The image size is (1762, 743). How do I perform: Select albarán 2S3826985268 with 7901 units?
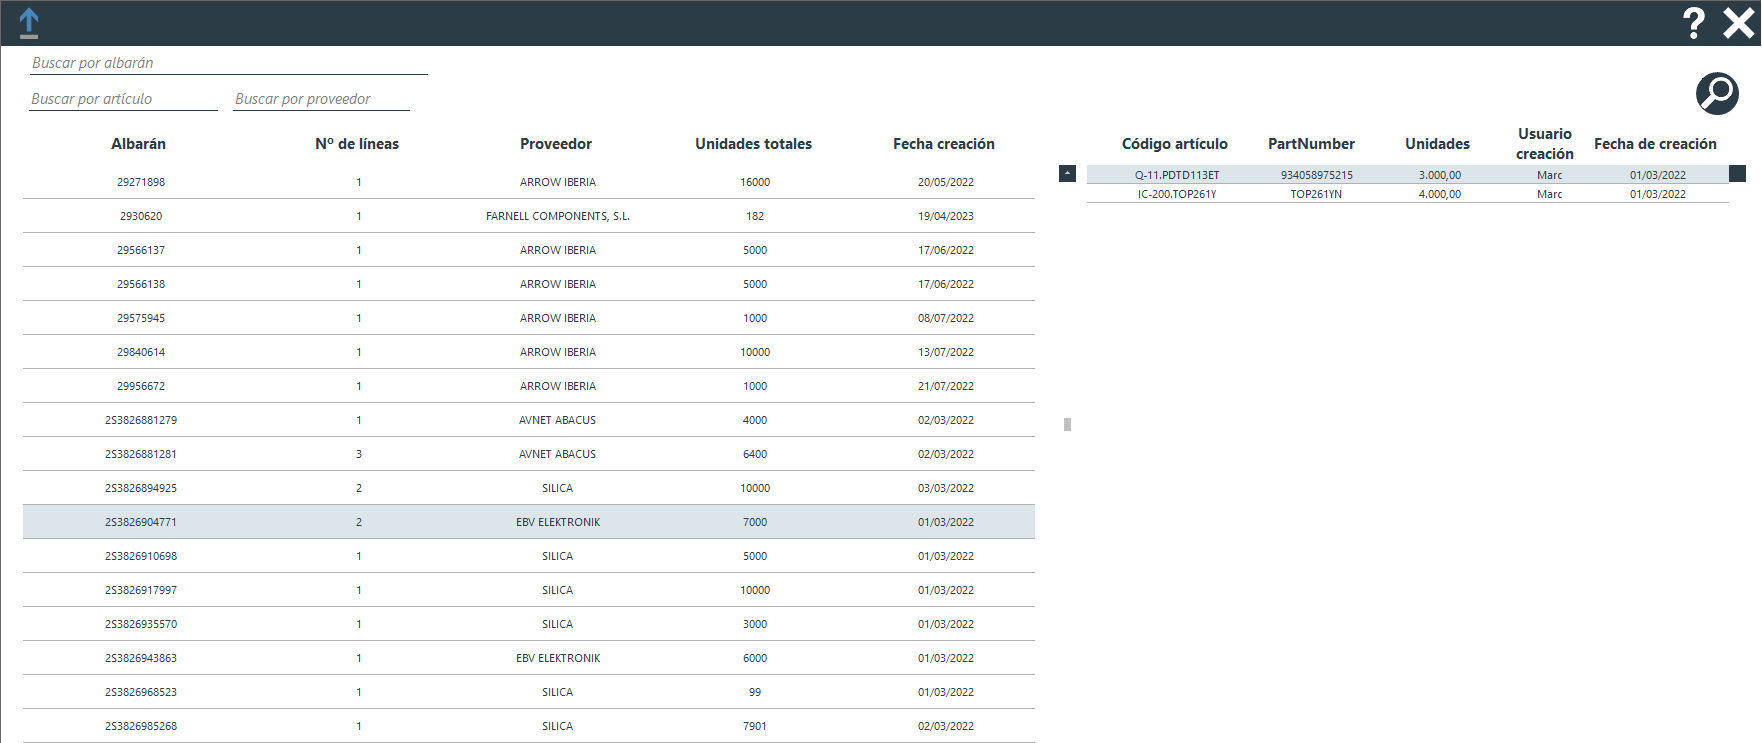point(141,726)
